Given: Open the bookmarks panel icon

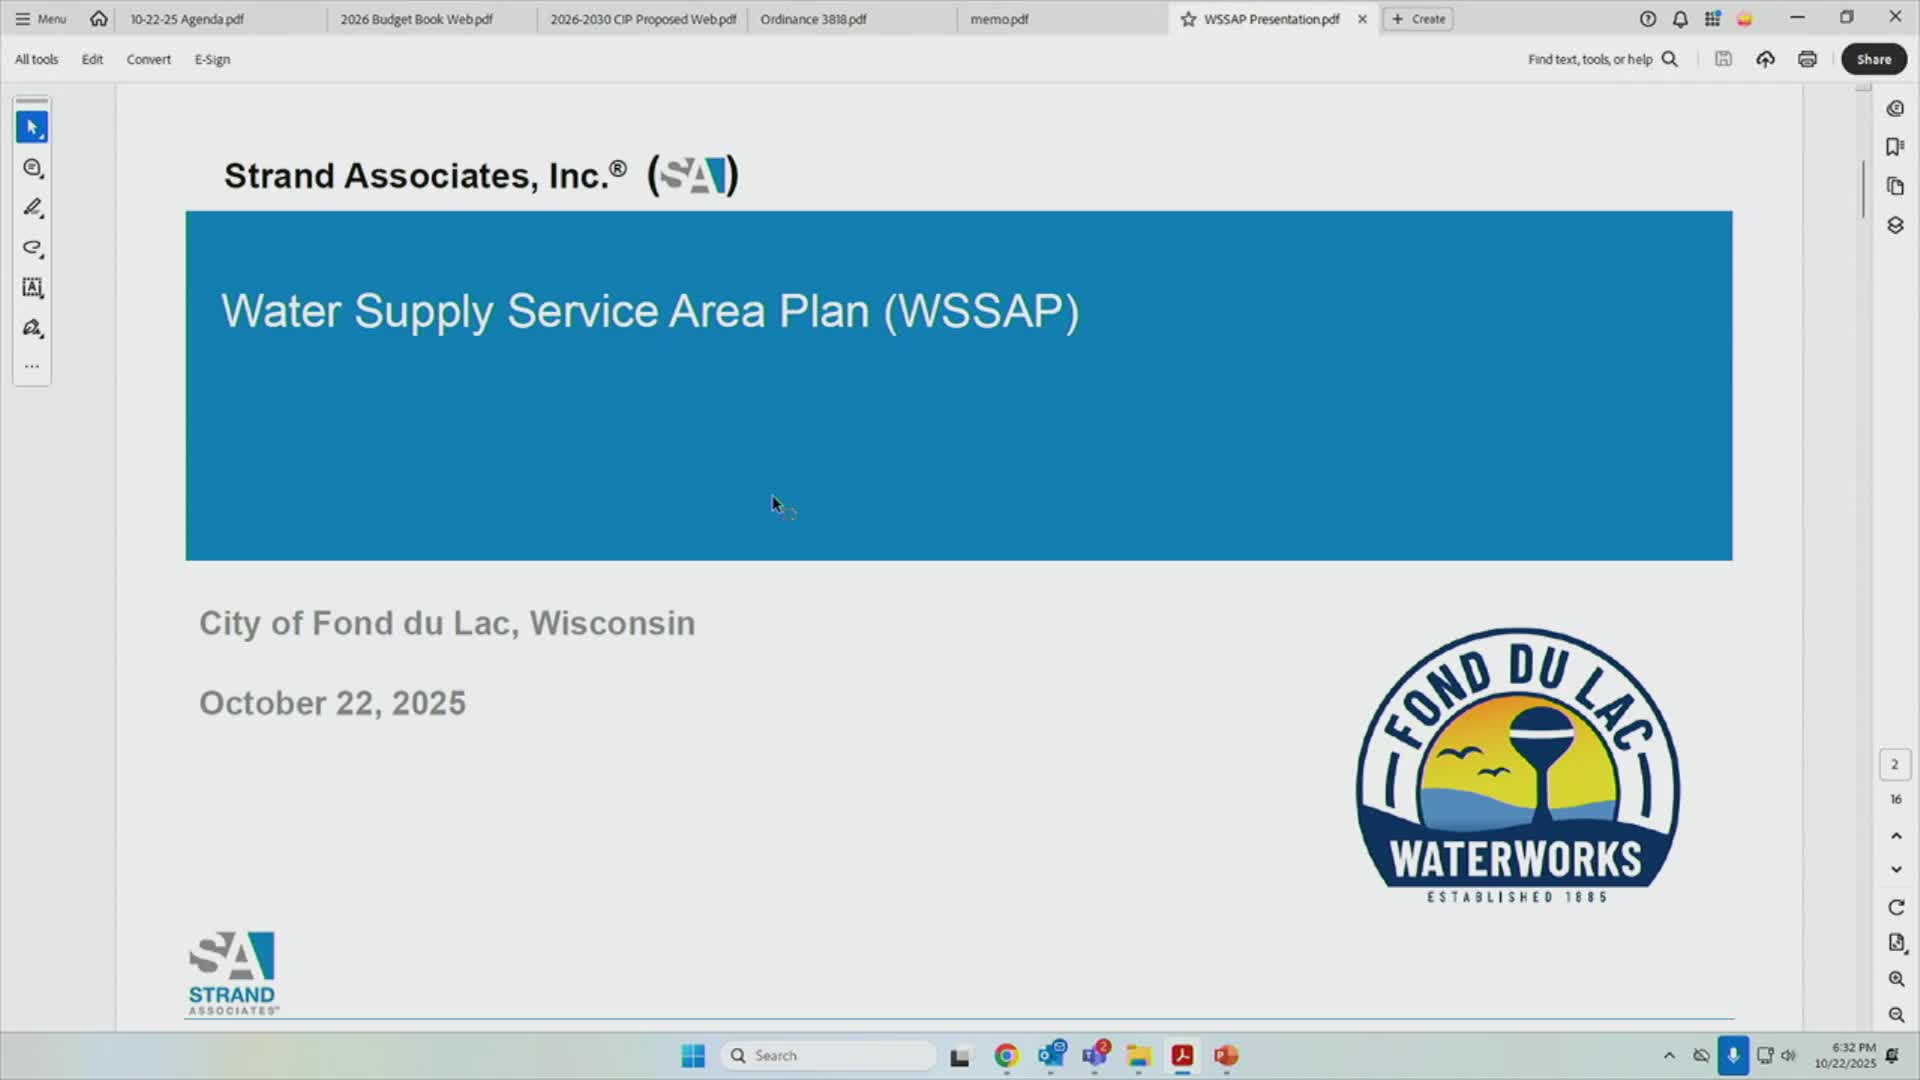Looking at the screenshot, I should tap(1894, 147).
